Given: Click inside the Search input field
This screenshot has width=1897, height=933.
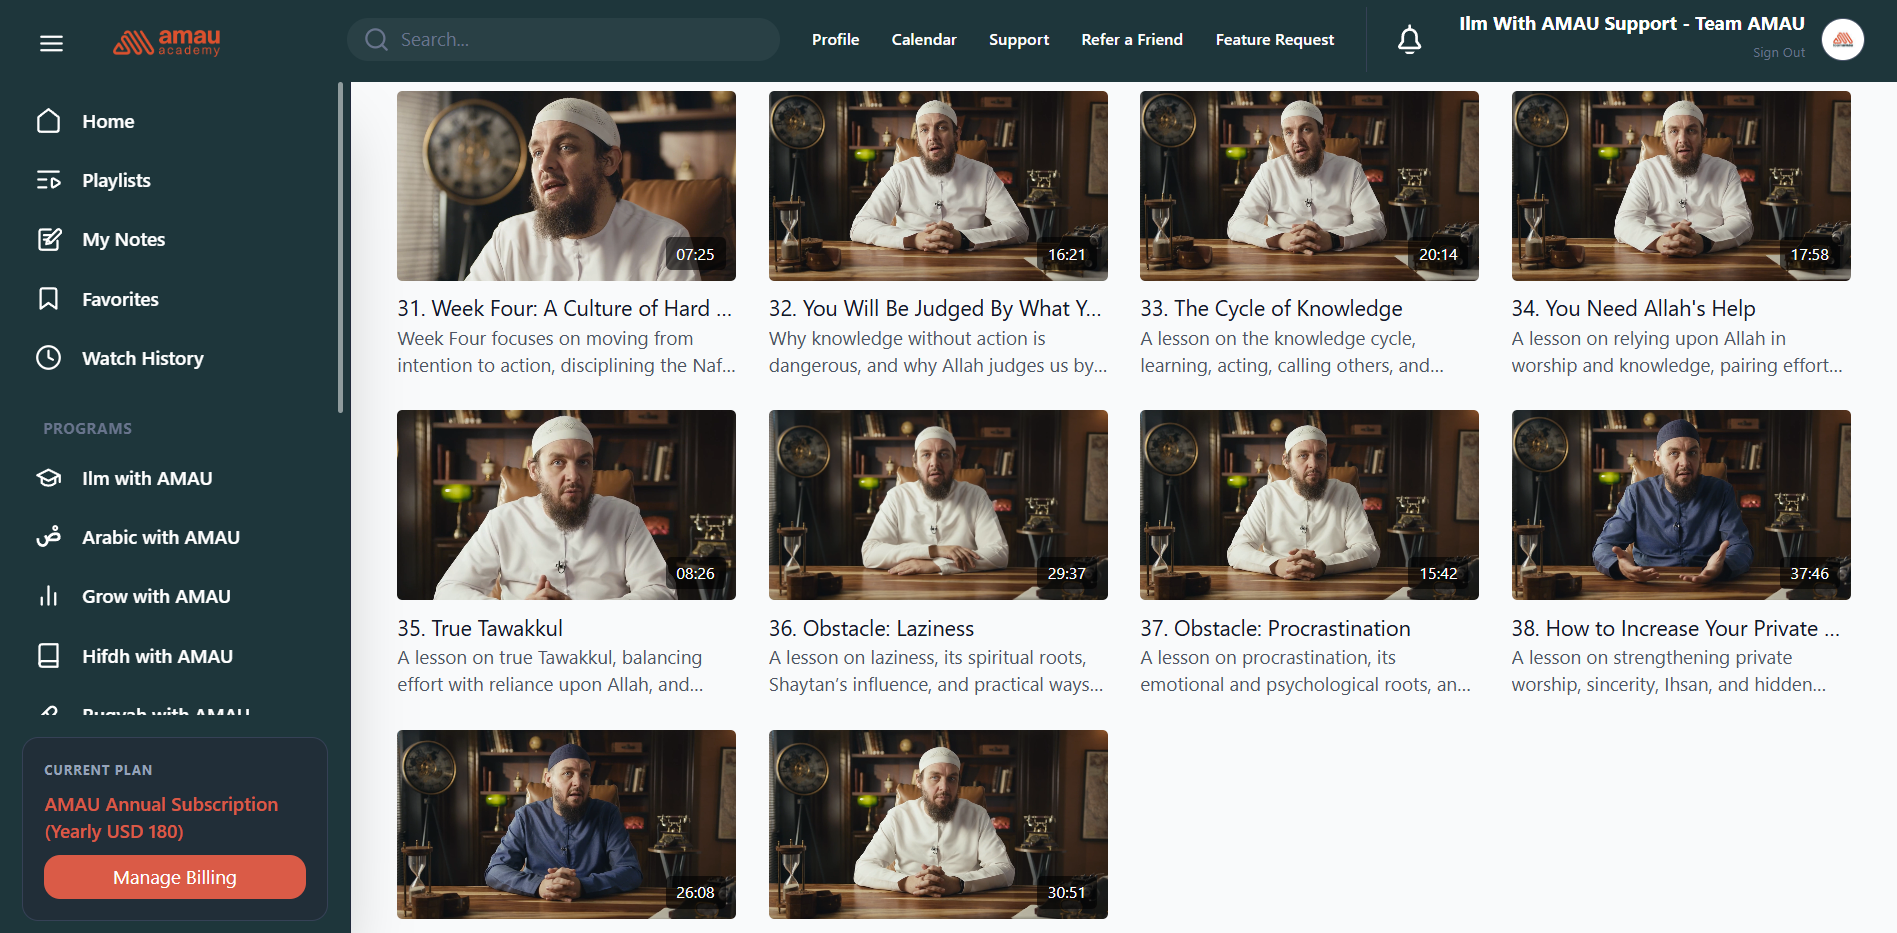Looking at the screenshot, I should (580, 40).
